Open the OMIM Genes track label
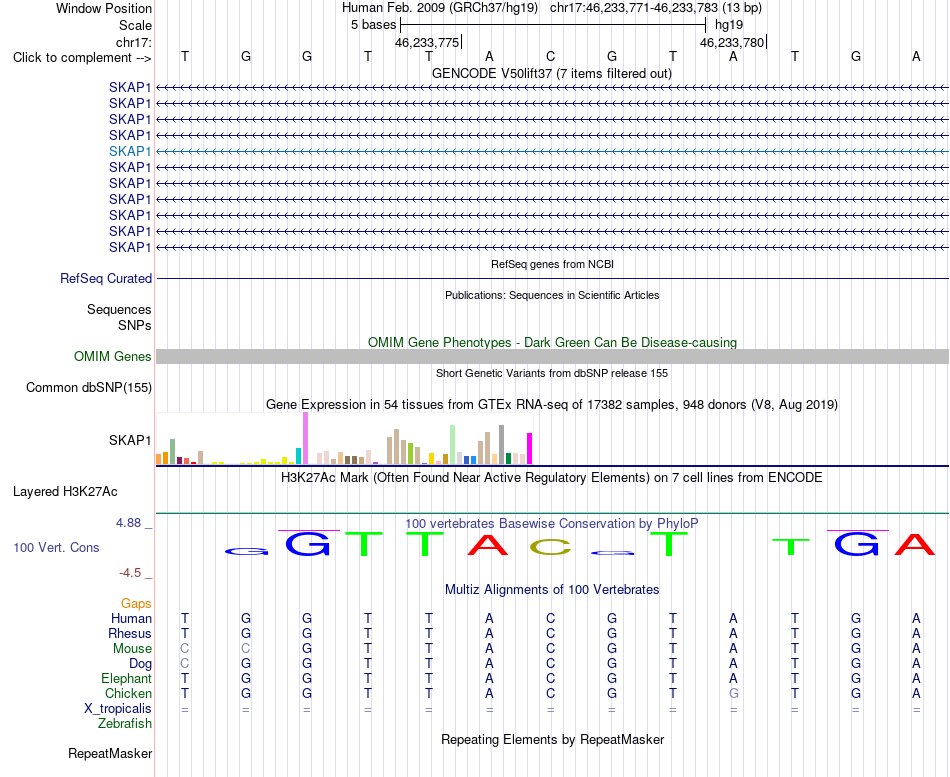This screenshot has height=777, width=950. [113, 356]
